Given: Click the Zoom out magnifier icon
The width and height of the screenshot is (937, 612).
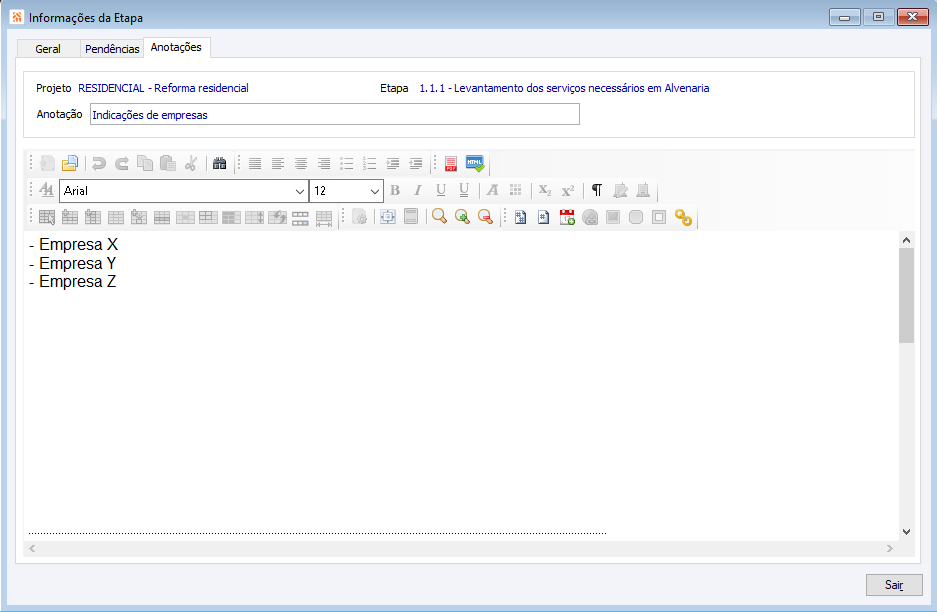Looking at the screenshot, I should pyautogui.click(x=485, y=217).
